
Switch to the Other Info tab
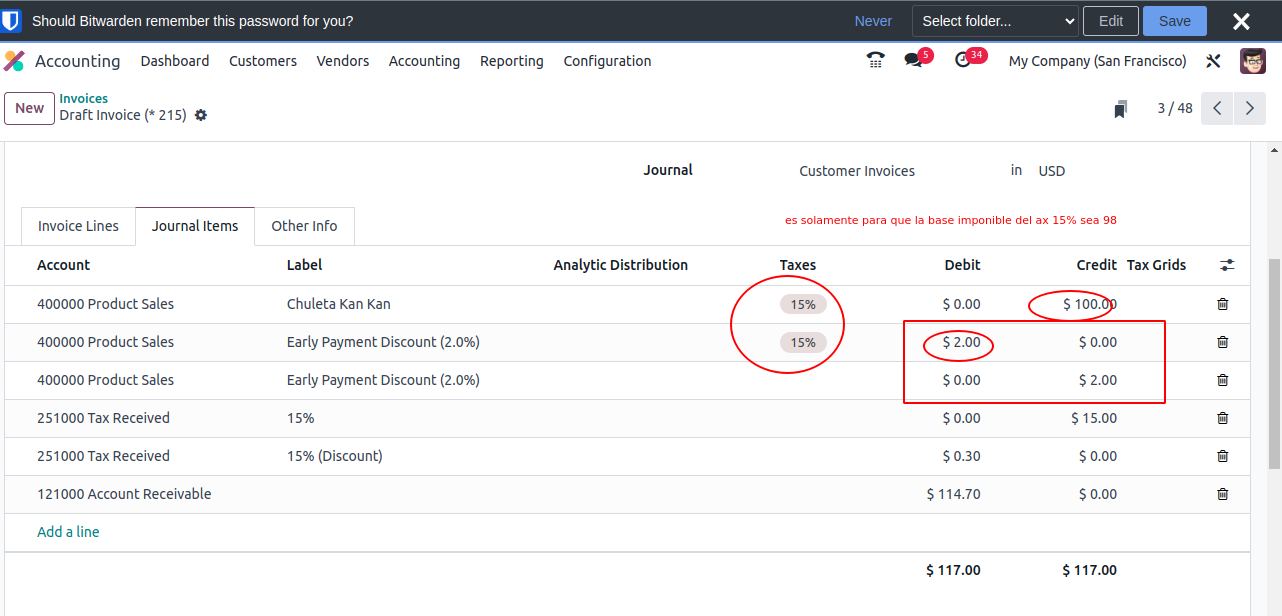(x=304, y=226)
